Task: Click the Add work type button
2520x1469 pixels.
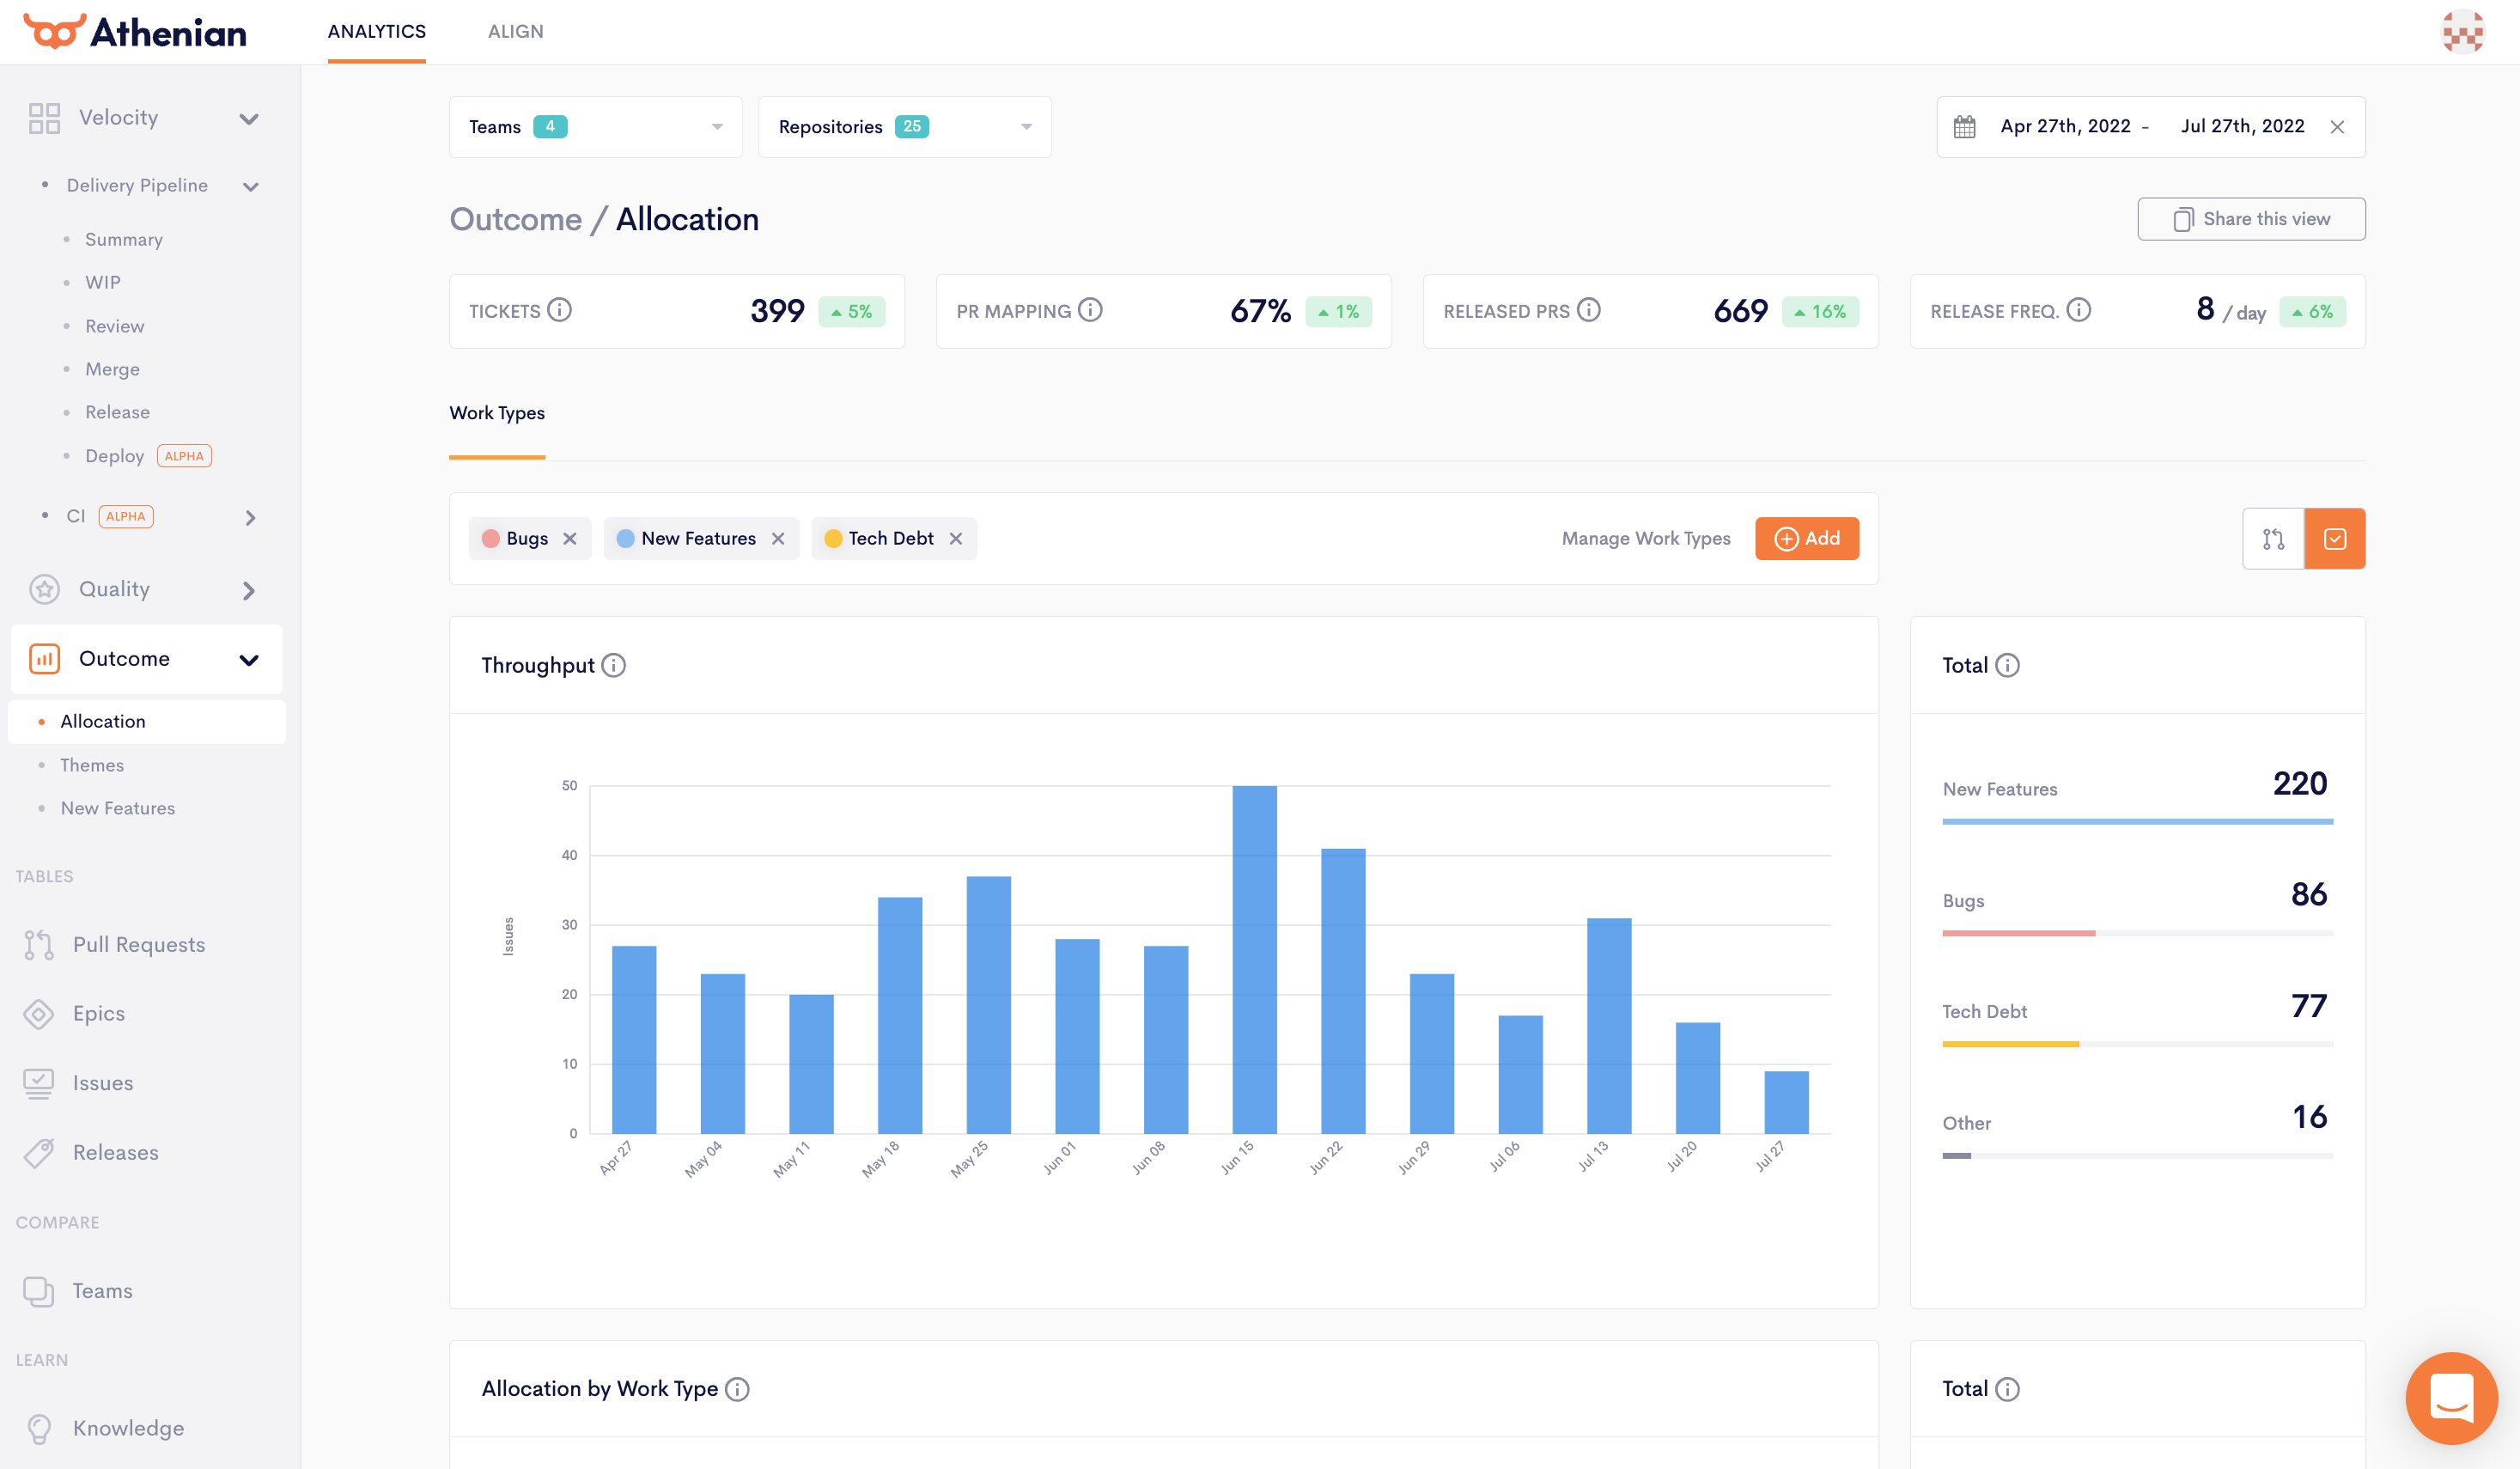Action: click(1806, 539)
